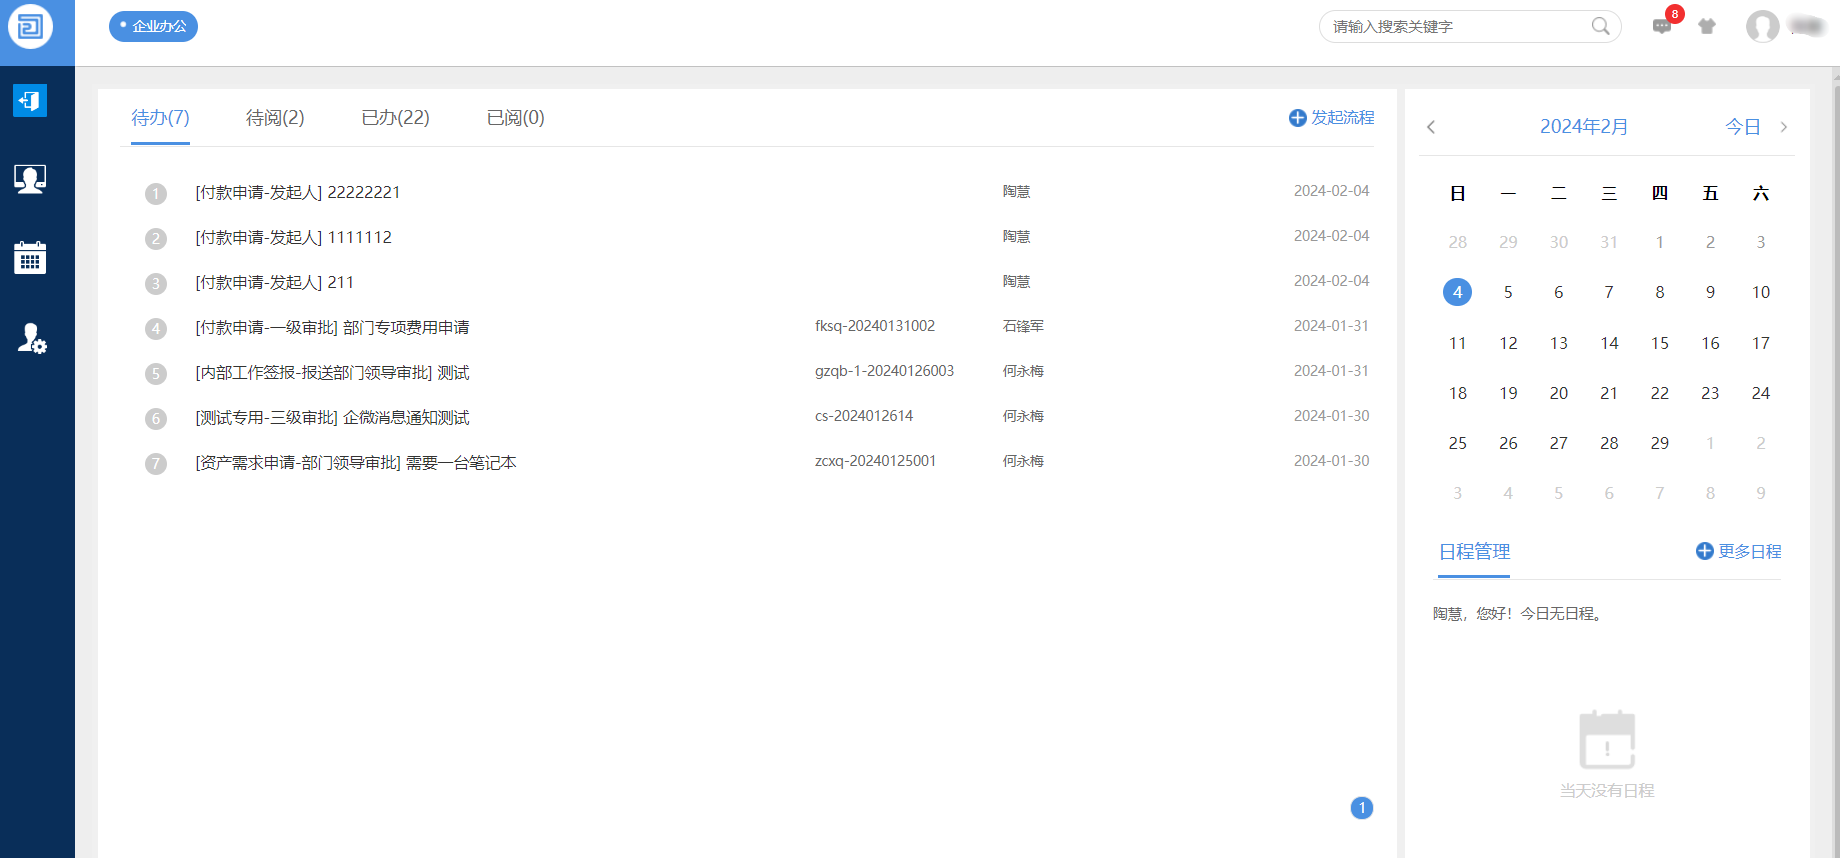Open task [付款申请-发起人] 211
The image size is (1840, 858).
275,282
